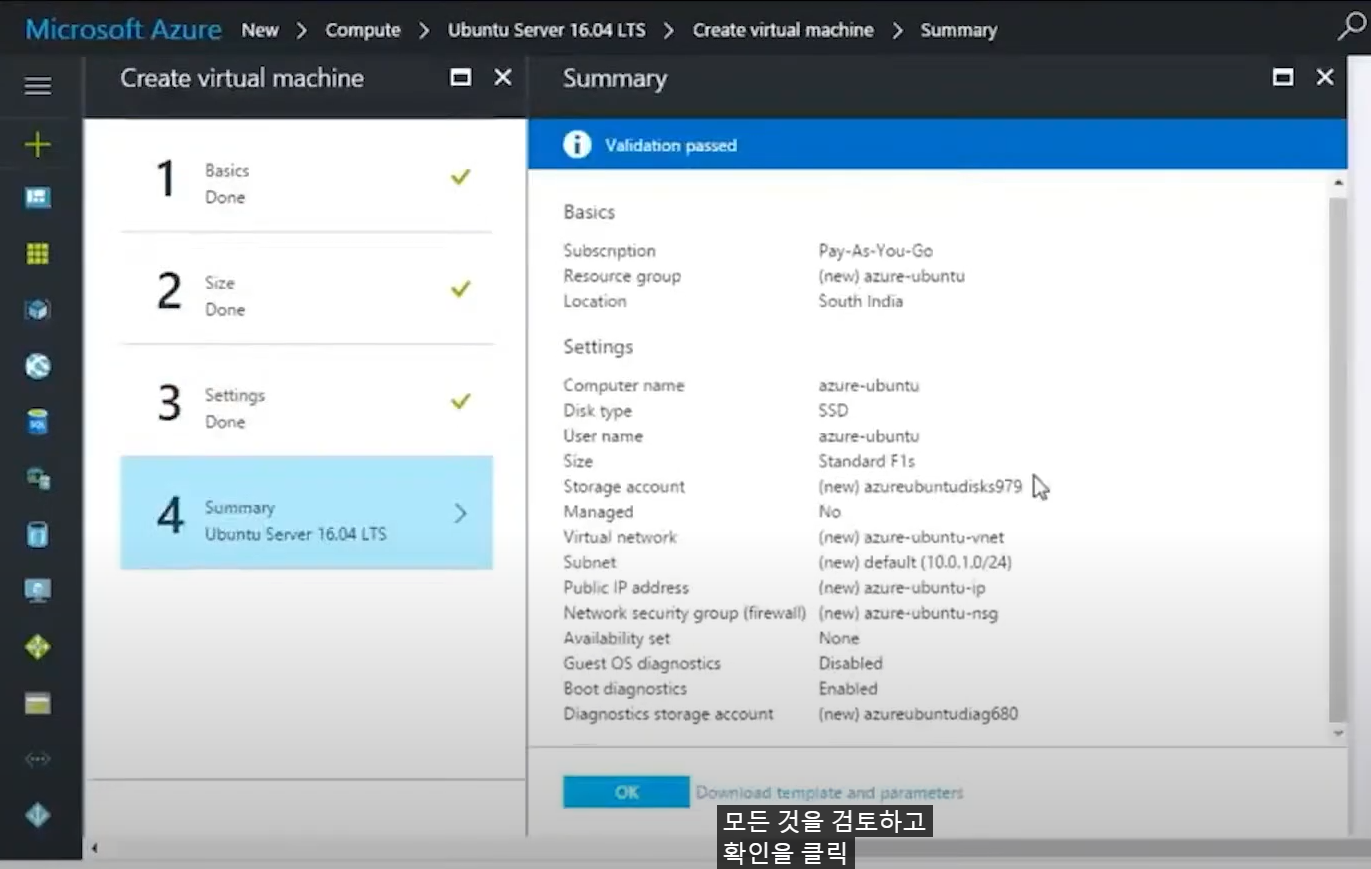Open the Dashboard icon in the sidebar

[38, 198]
